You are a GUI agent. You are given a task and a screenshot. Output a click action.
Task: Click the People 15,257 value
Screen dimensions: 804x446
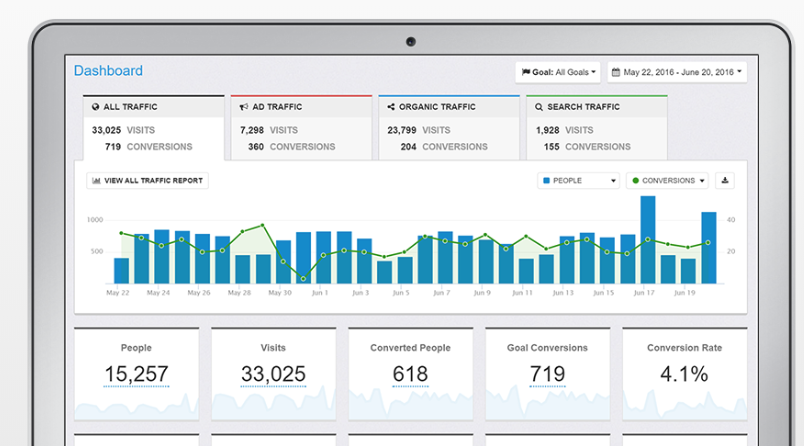[x=136, y=375]
